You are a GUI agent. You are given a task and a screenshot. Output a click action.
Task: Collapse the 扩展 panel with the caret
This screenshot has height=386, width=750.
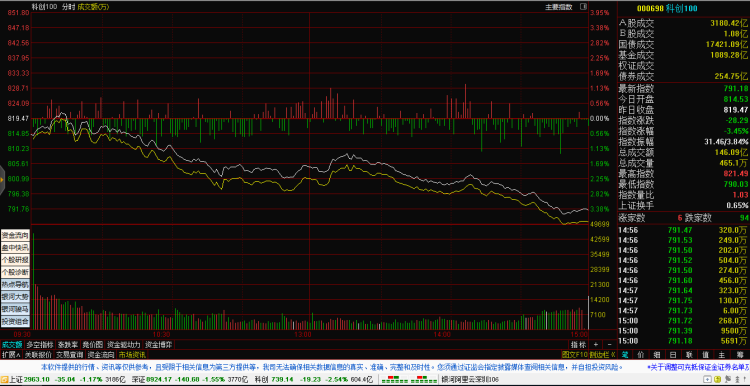point(11,355)
